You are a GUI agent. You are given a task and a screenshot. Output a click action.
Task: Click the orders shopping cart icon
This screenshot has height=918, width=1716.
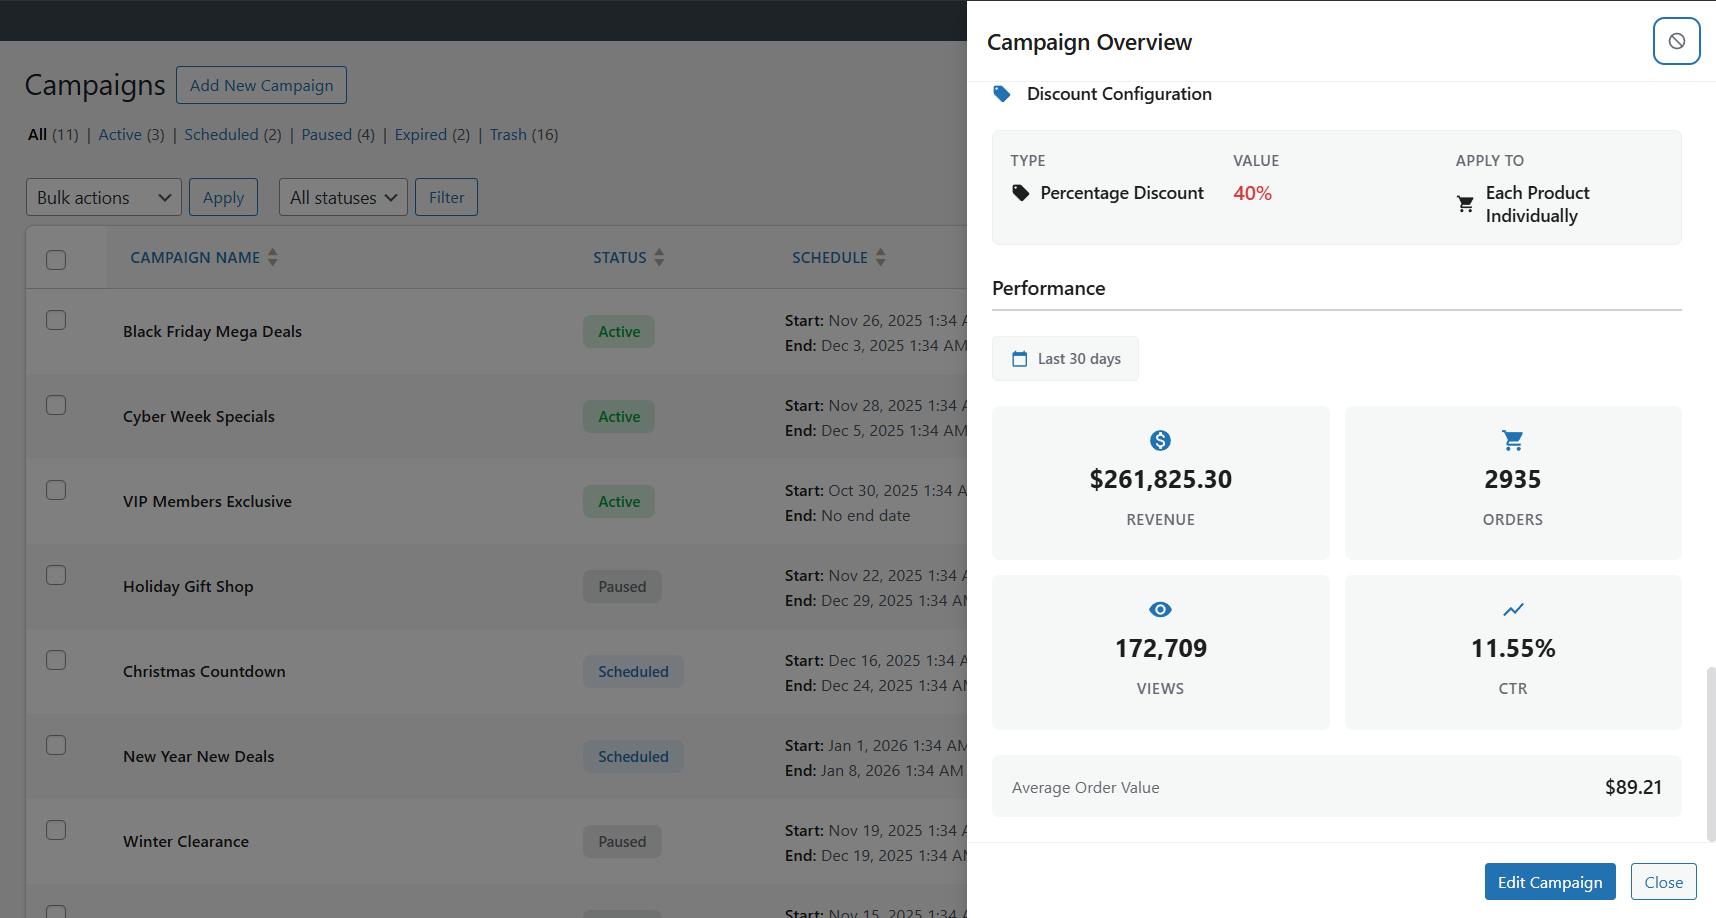1512,440
